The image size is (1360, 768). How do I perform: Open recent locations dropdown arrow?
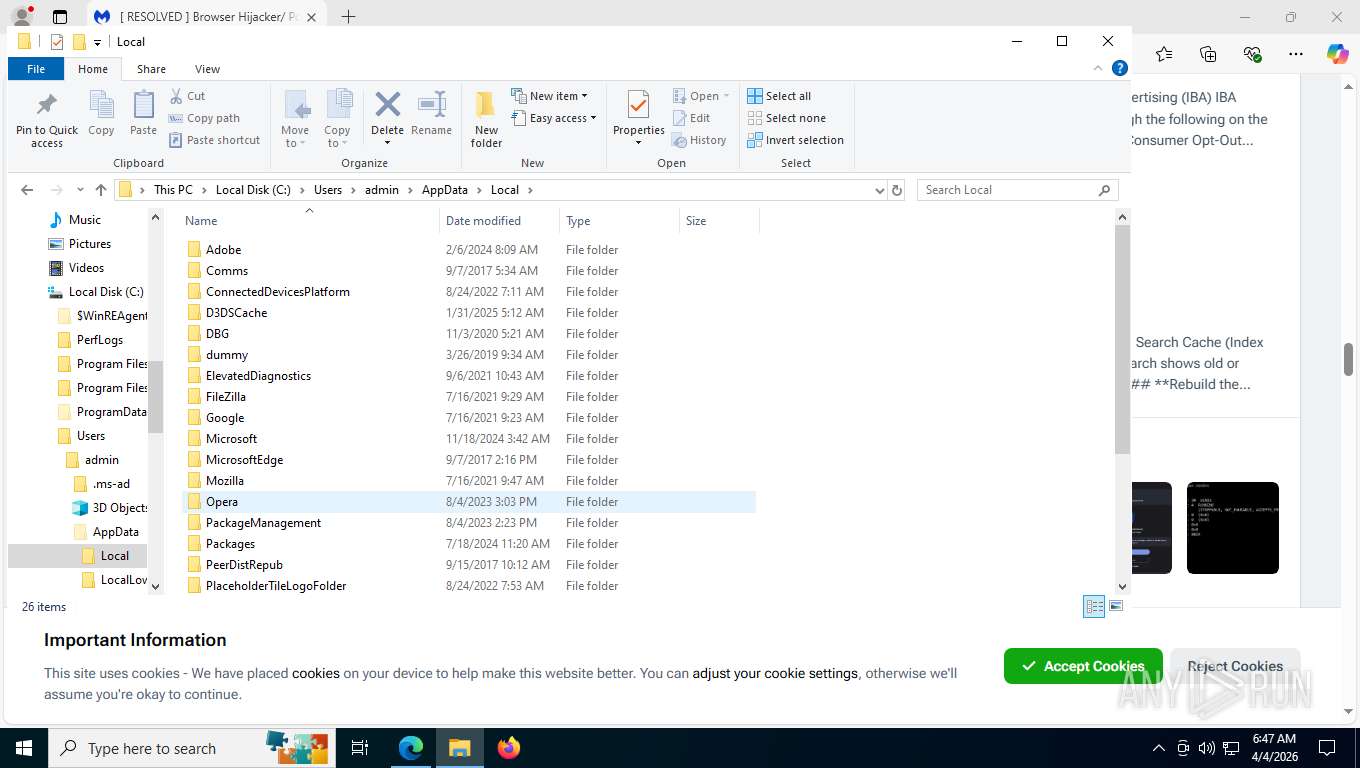[x=79, y=190]
